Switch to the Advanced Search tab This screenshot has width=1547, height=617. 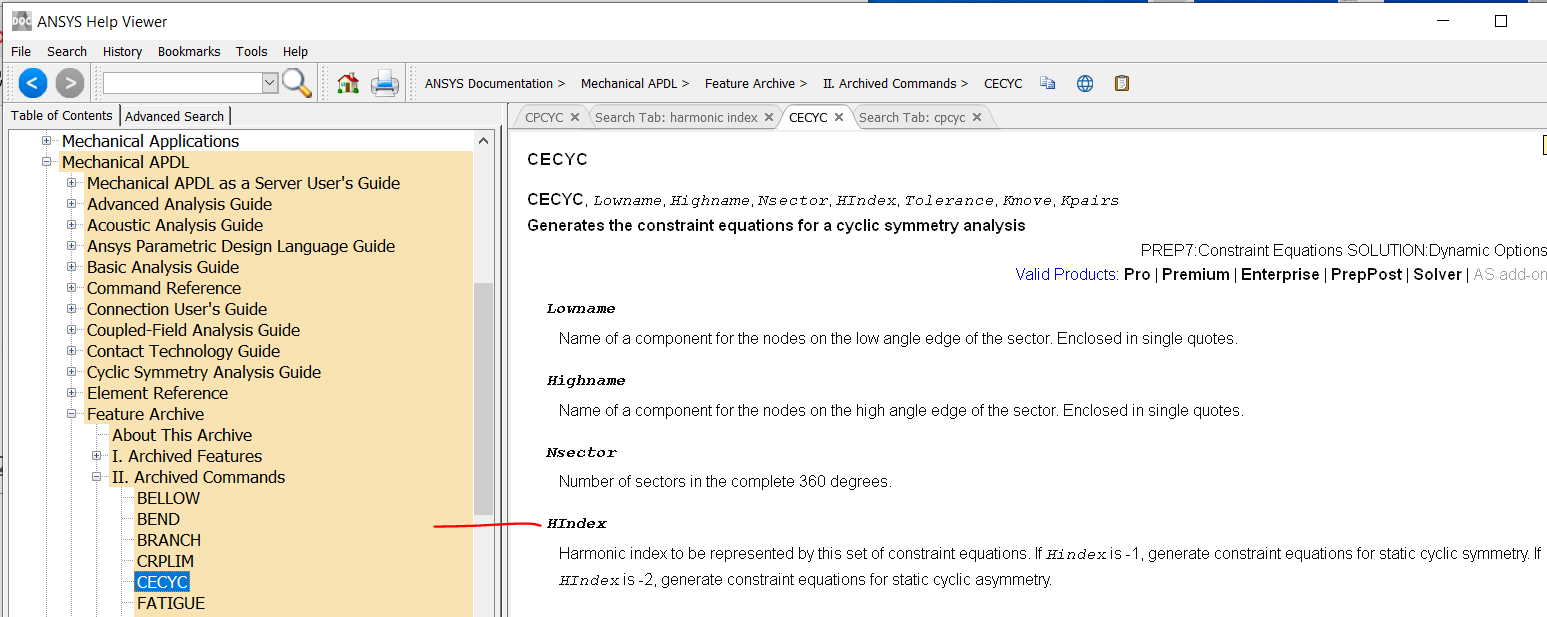(x=175, y=116)
